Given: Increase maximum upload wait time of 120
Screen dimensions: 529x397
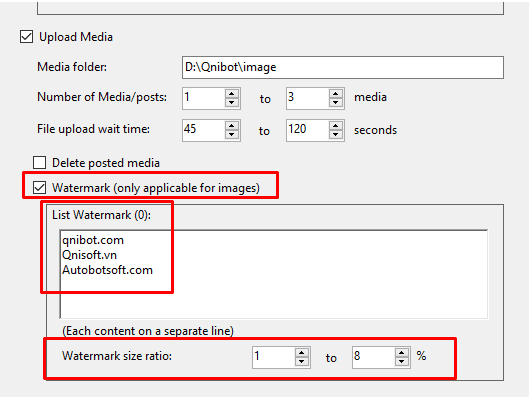Looking at the screenshot, I should 336,126.
